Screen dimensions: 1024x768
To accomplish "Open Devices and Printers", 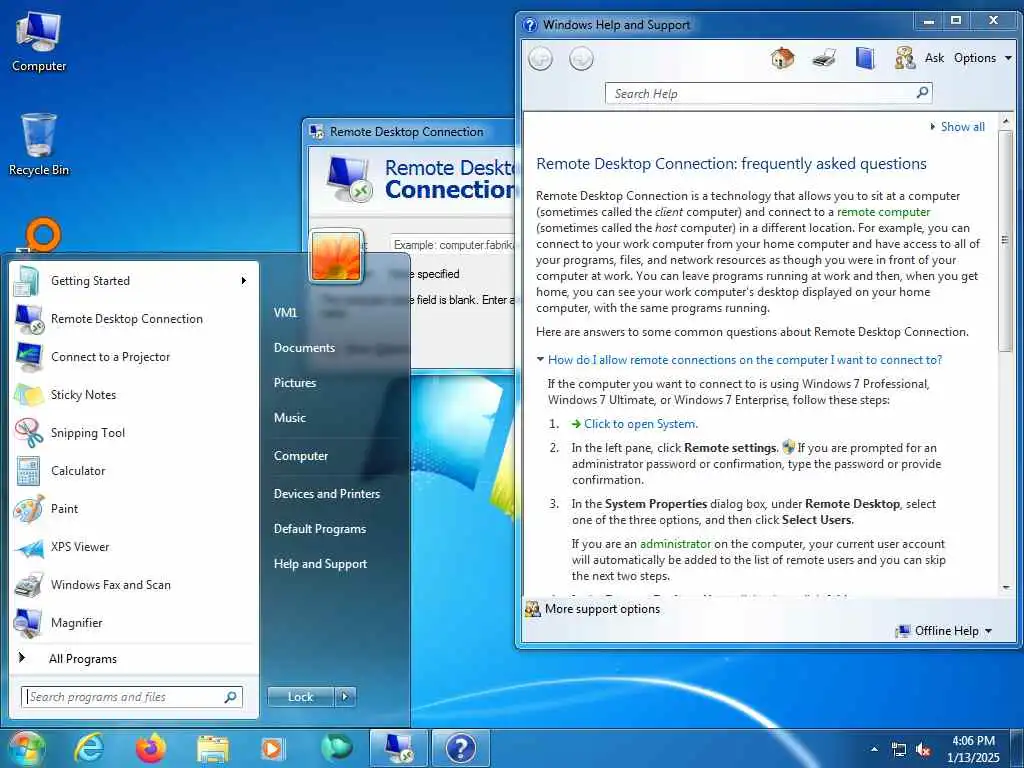I will click(x=327, y=494).
